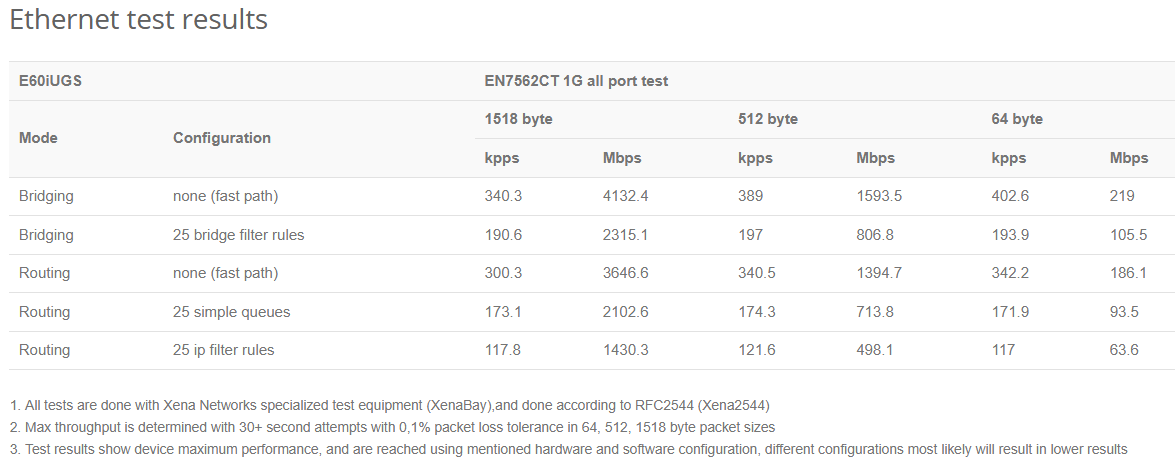Click the 1593.5 Mbps cell
Image resolution: width=1175 pixels, height=473 pixels.
880,196
